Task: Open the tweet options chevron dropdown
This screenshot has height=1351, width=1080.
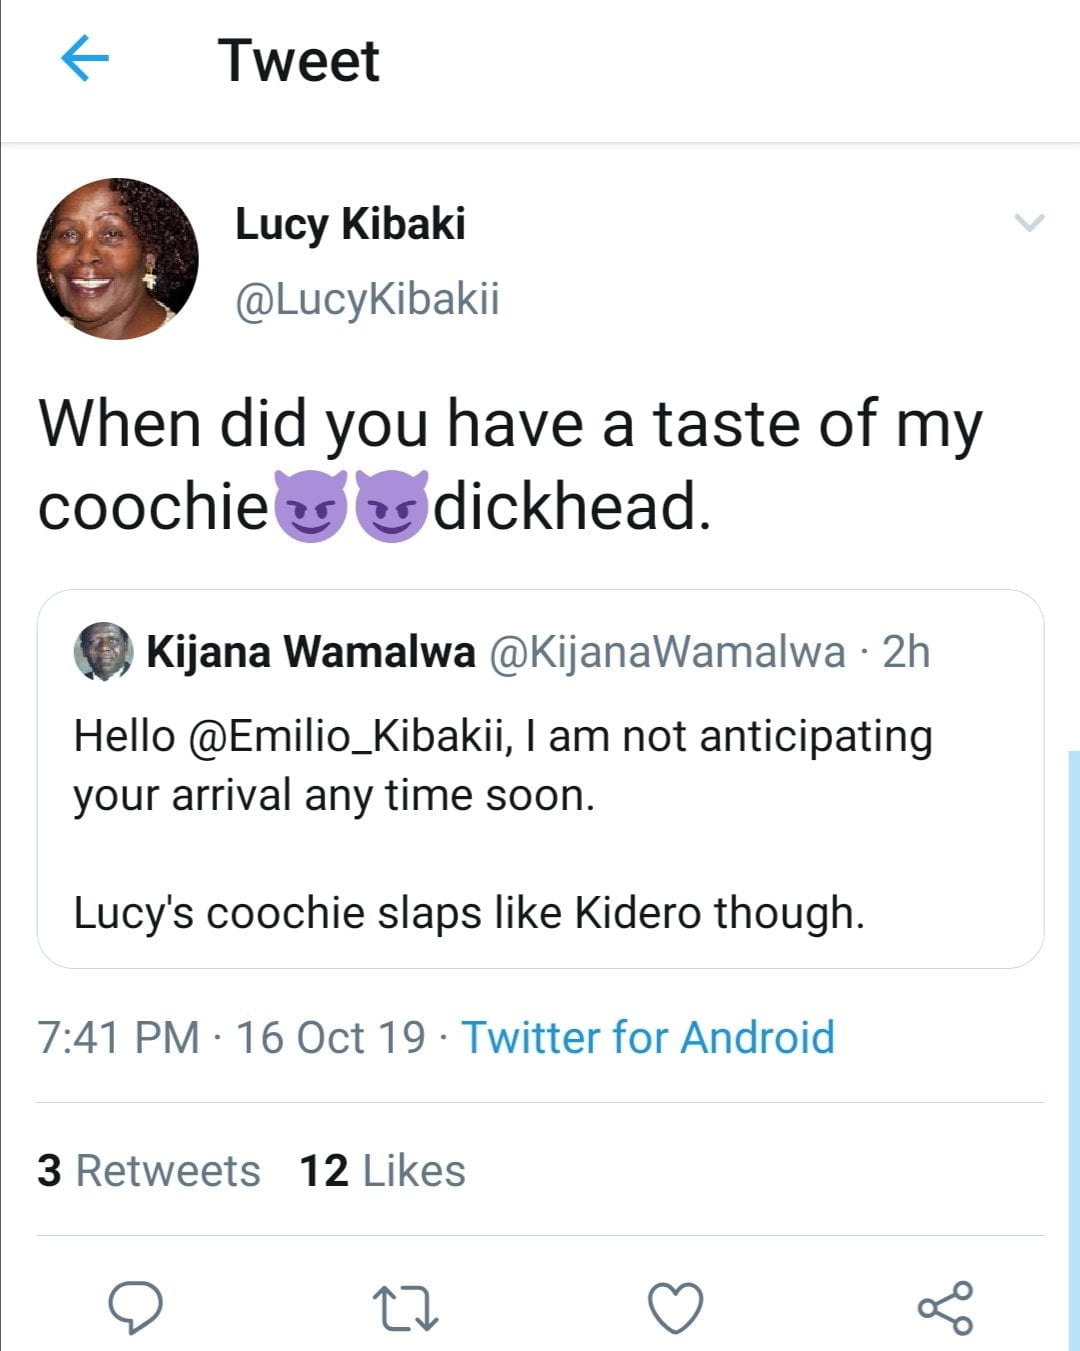Action: pyautogui.click(x=1029, y=222)
